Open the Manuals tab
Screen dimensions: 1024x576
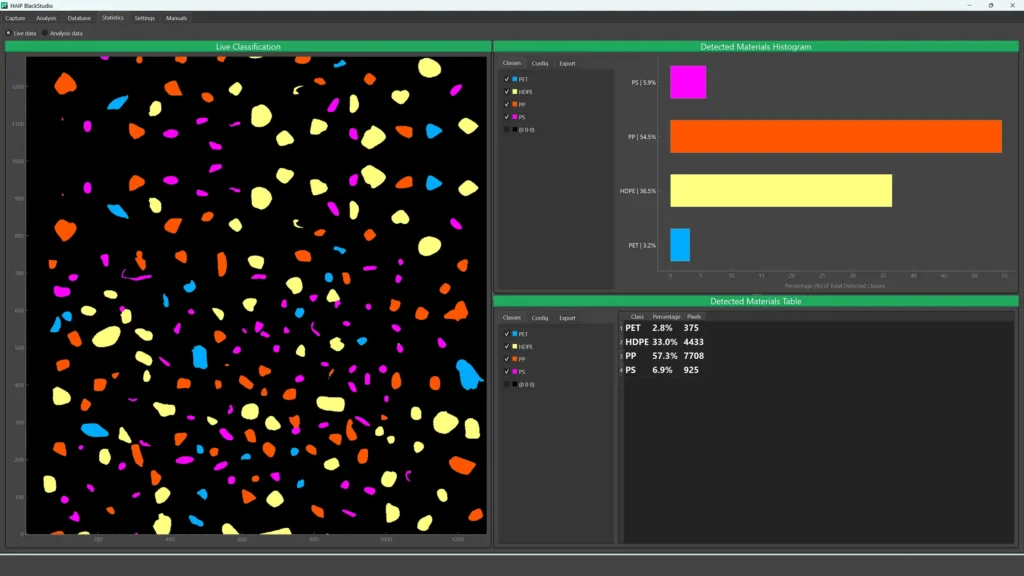point(176,18)
